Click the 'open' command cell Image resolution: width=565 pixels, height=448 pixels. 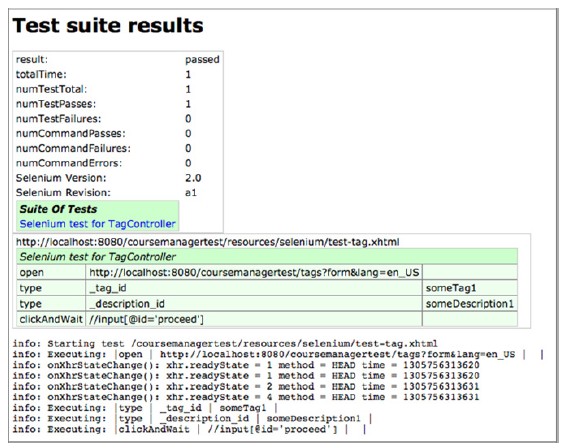coord(51,272)
